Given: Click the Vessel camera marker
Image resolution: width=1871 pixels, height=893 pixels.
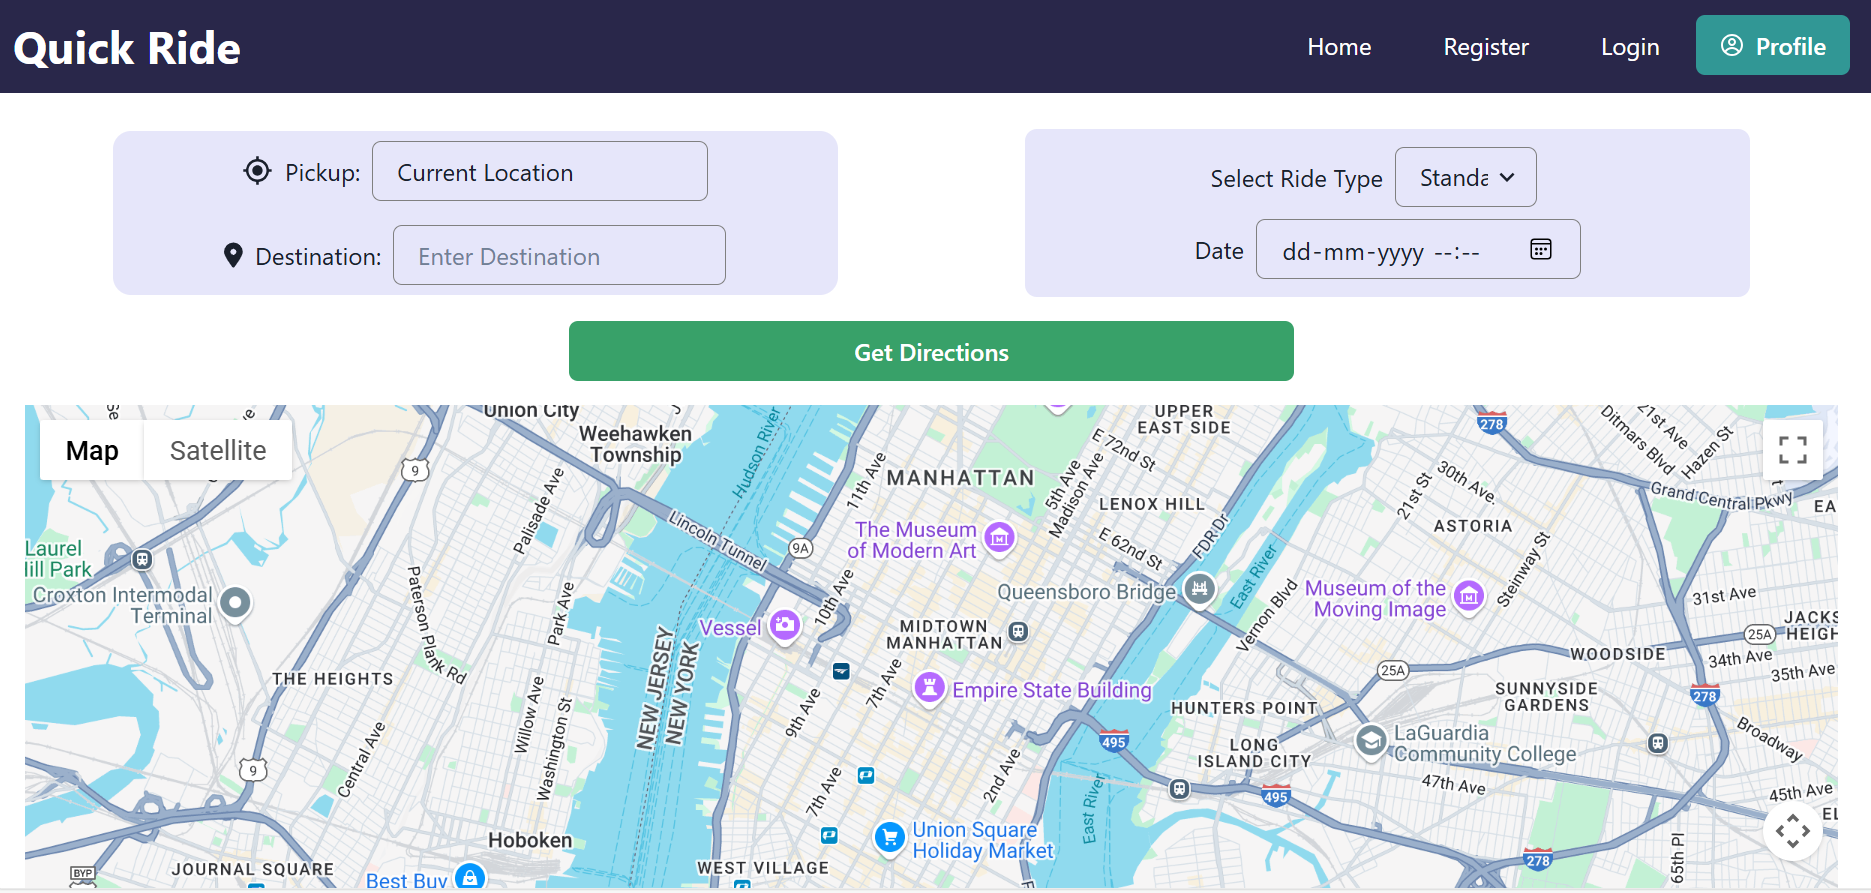Looking at the screenshot, I should [x=785, y=626].
